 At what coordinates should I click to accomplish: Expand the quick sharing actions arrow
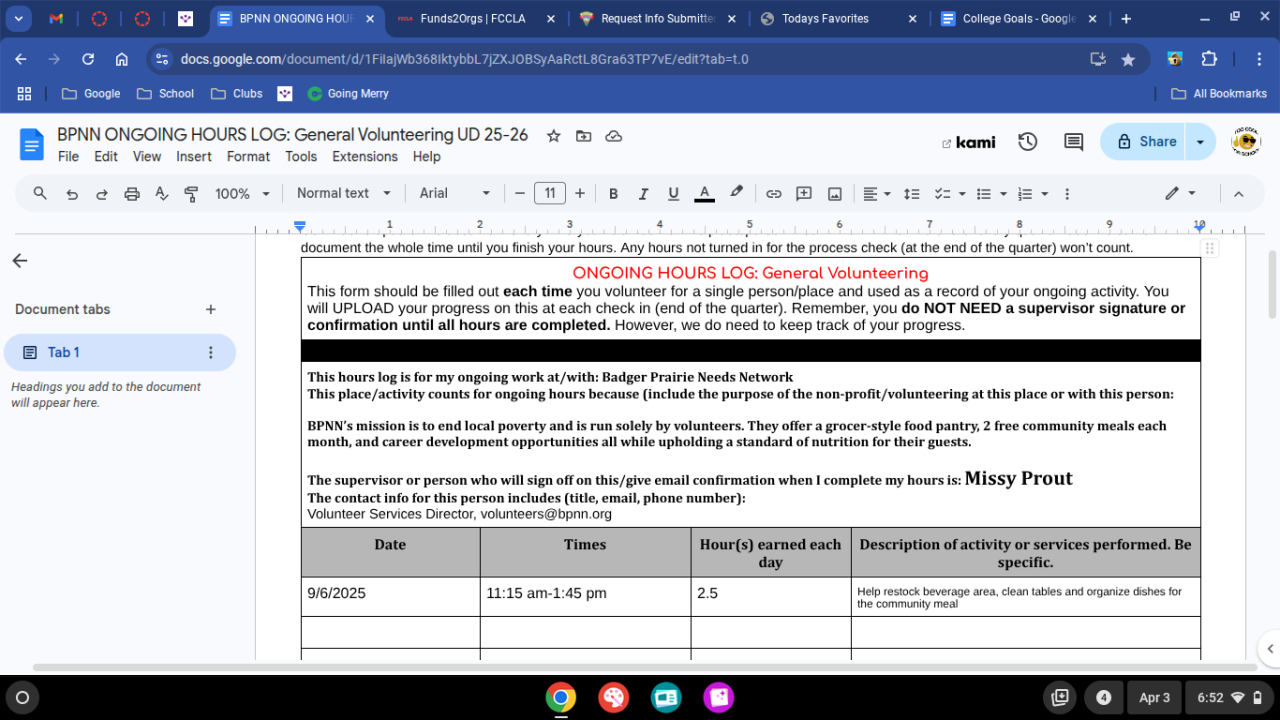(x=1200, y=142)
